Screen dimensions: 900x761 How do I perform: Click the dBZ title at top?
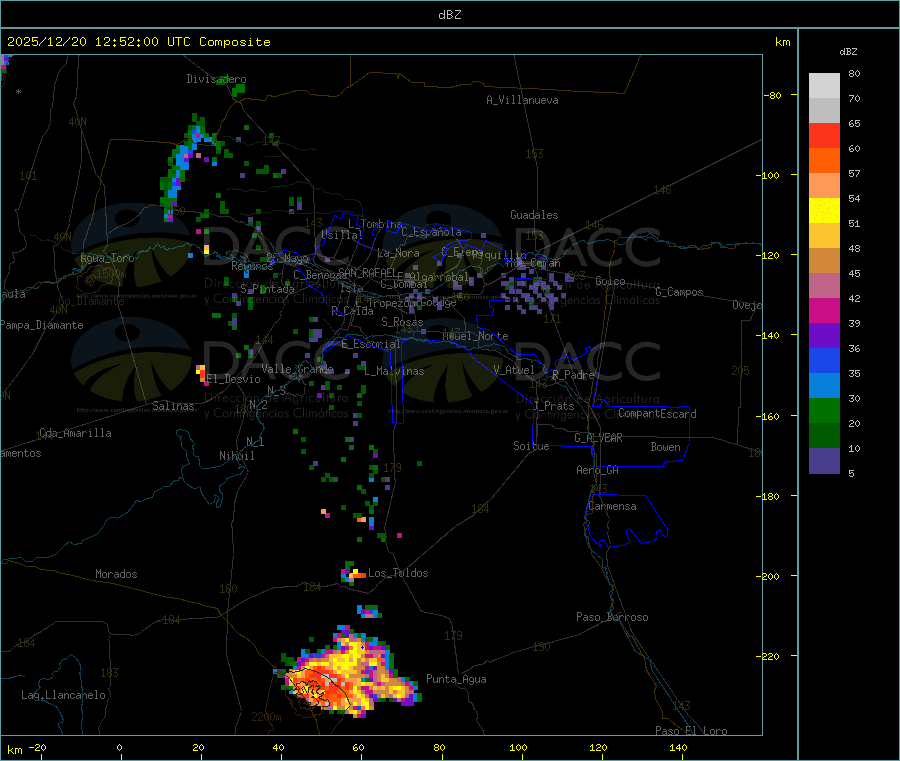point(449,15)
